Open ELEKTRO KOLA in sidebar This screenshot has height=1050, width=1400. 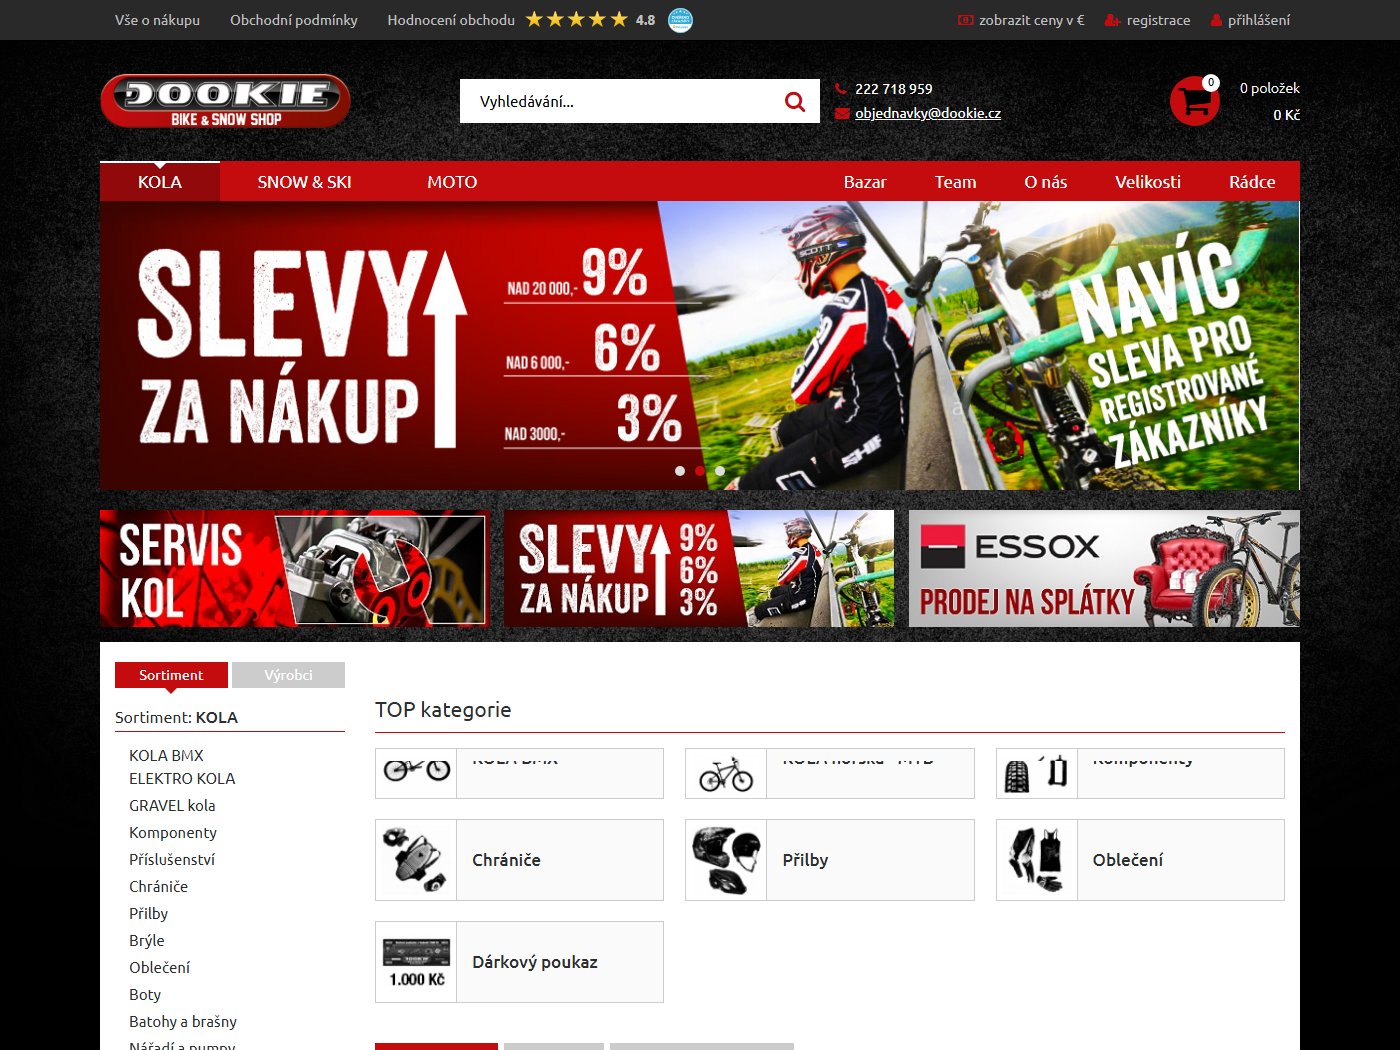[182, 778]
